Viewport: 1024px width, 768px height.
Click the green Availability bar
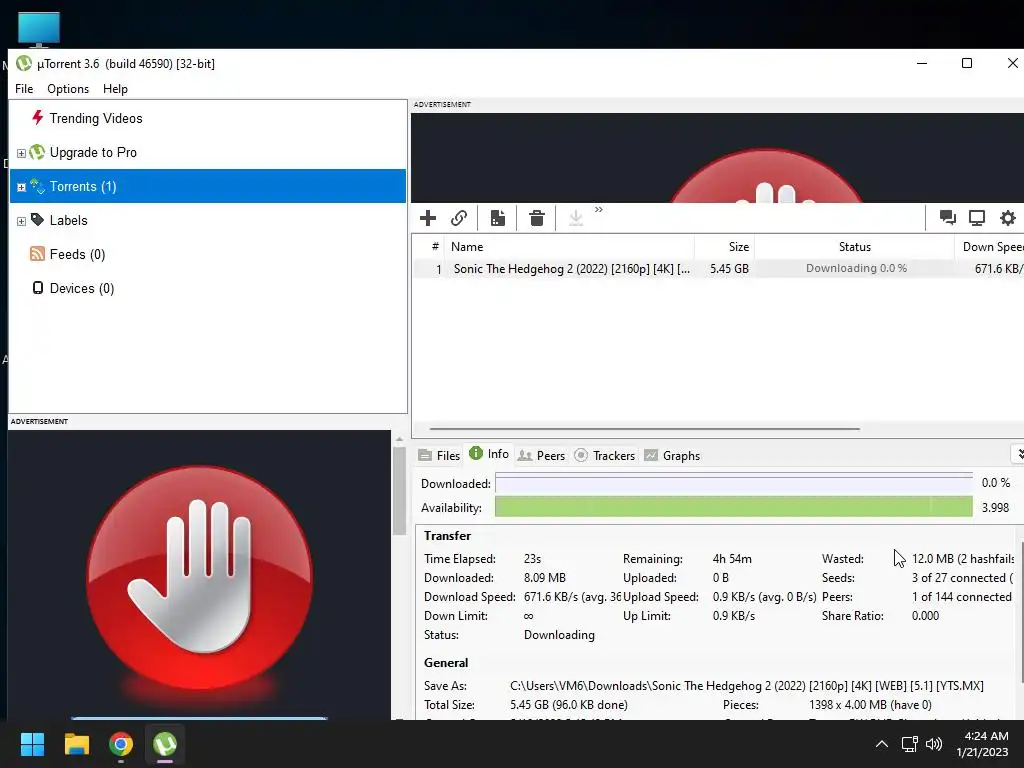click(x=733, y=507)
